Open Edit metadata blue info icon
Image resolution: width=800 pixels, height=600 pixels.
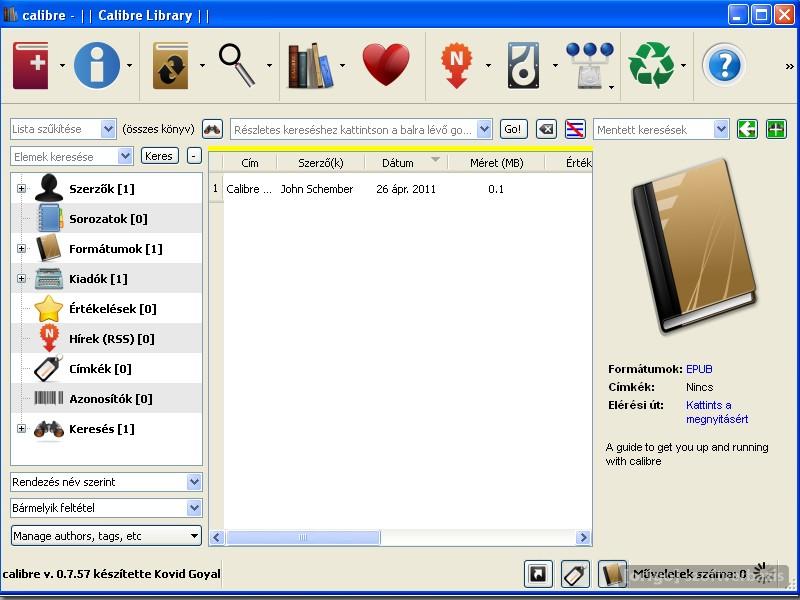click(97, 65)
